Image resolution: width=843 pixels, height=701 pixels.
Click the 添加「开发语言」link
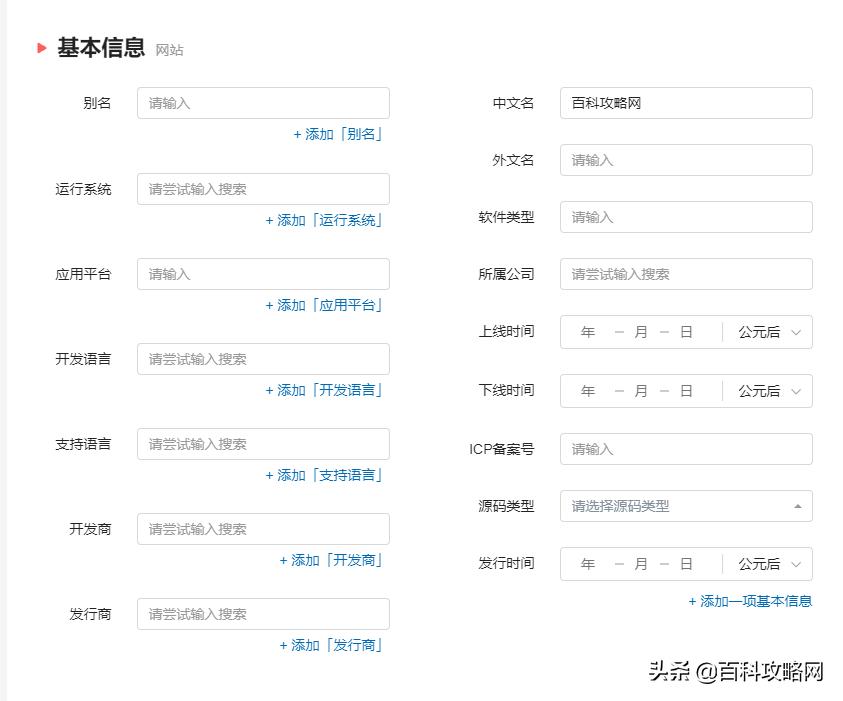(326, 390)
